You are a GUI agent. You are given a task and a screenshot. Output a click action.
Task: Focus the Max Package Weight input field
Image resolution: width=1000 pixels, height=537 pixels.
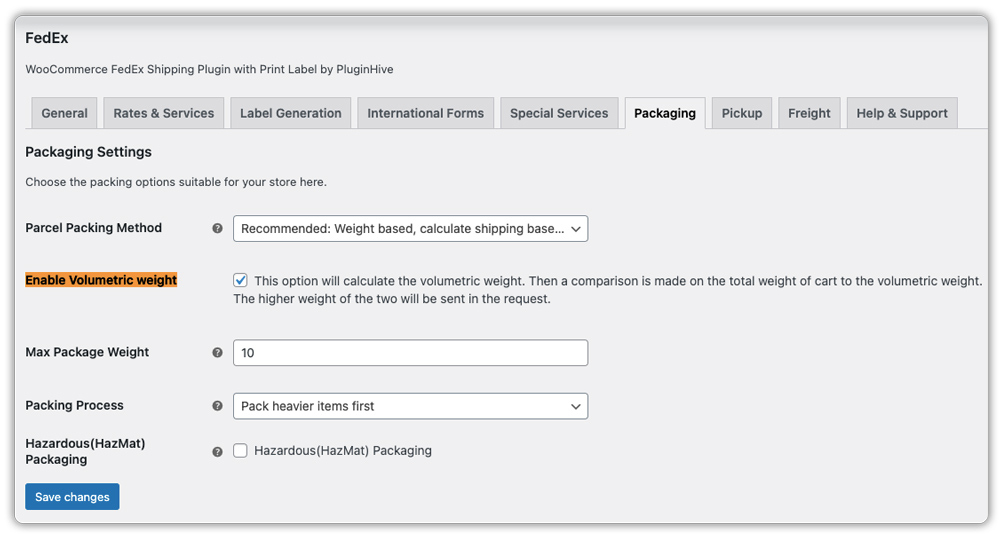pos(411,353)
